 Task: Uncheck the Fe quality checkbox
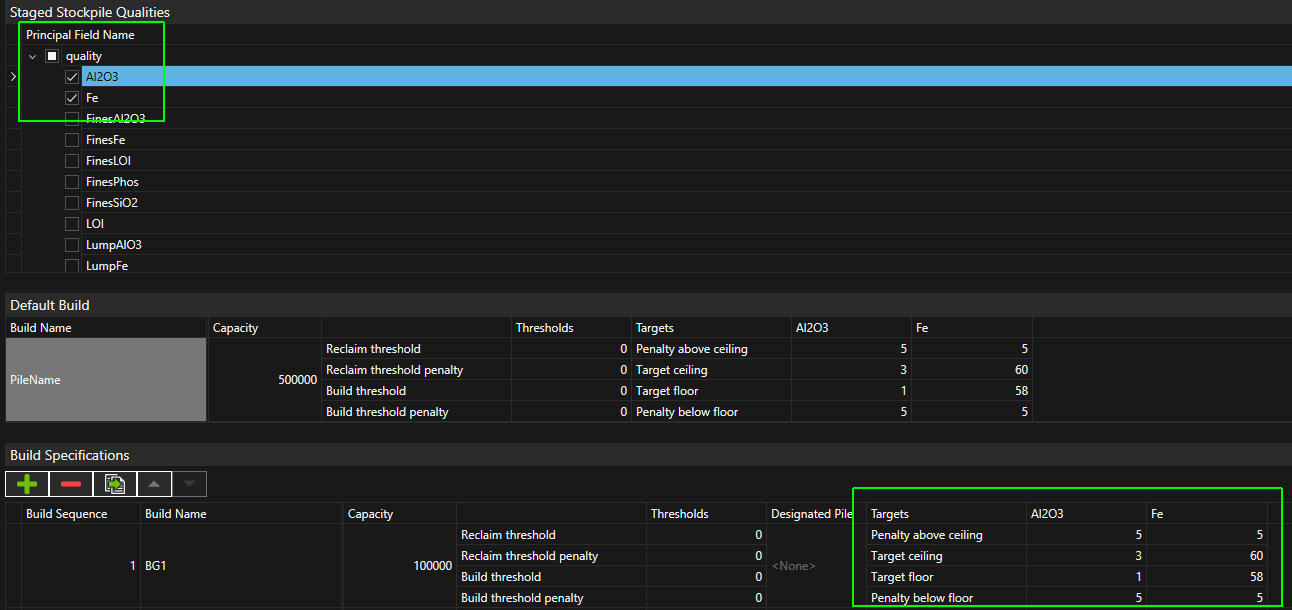point(72,98)
